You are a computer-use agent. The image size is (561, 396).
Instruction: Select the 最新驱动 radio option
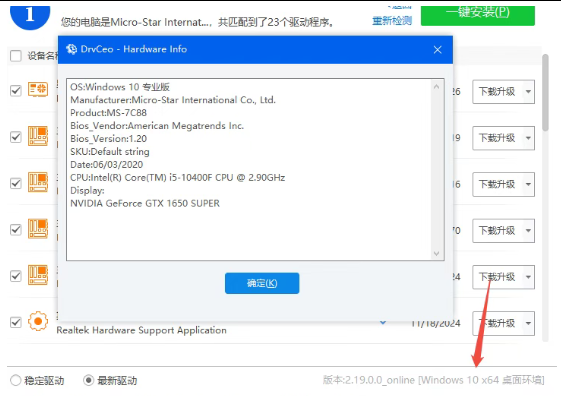pyautogui.click(x=88, y=380)
